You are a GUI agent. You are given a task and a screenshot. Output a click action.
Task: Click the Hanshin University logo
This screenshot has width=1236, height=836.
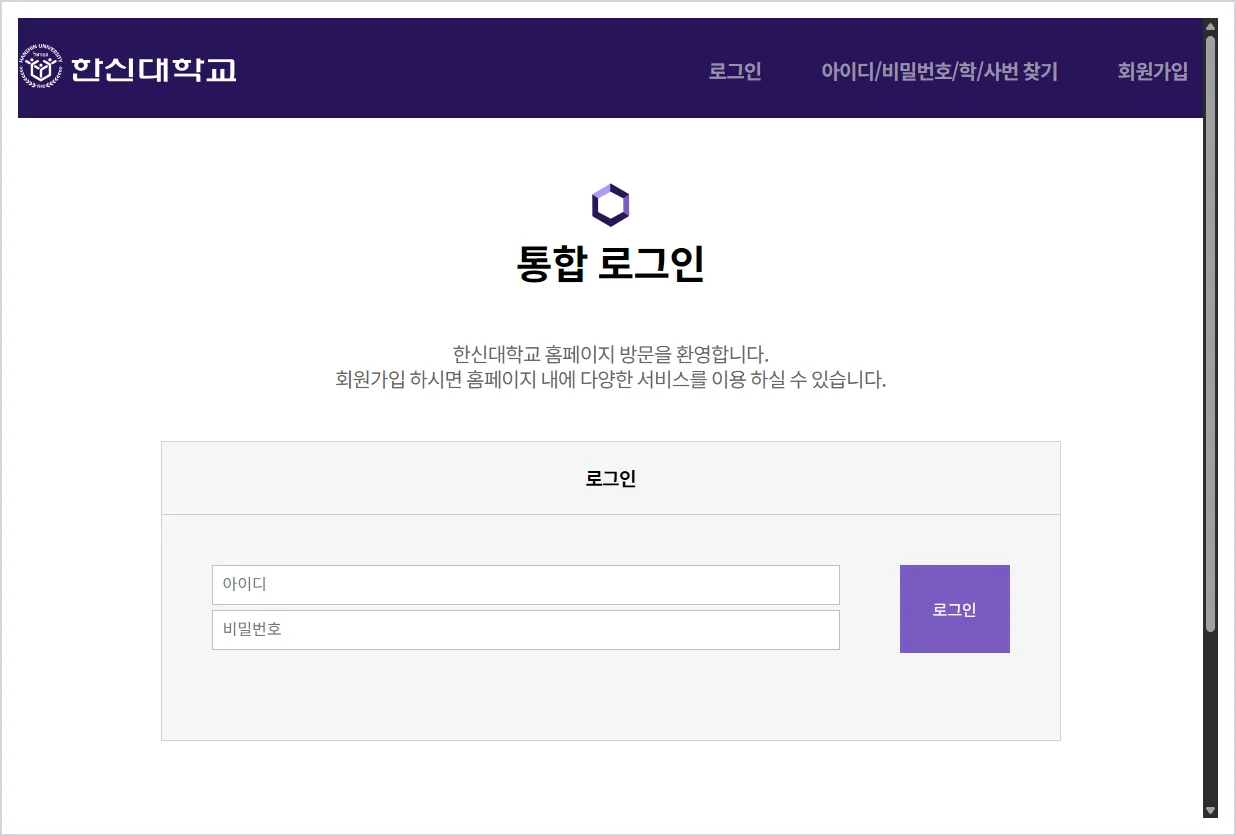[128, 68]
